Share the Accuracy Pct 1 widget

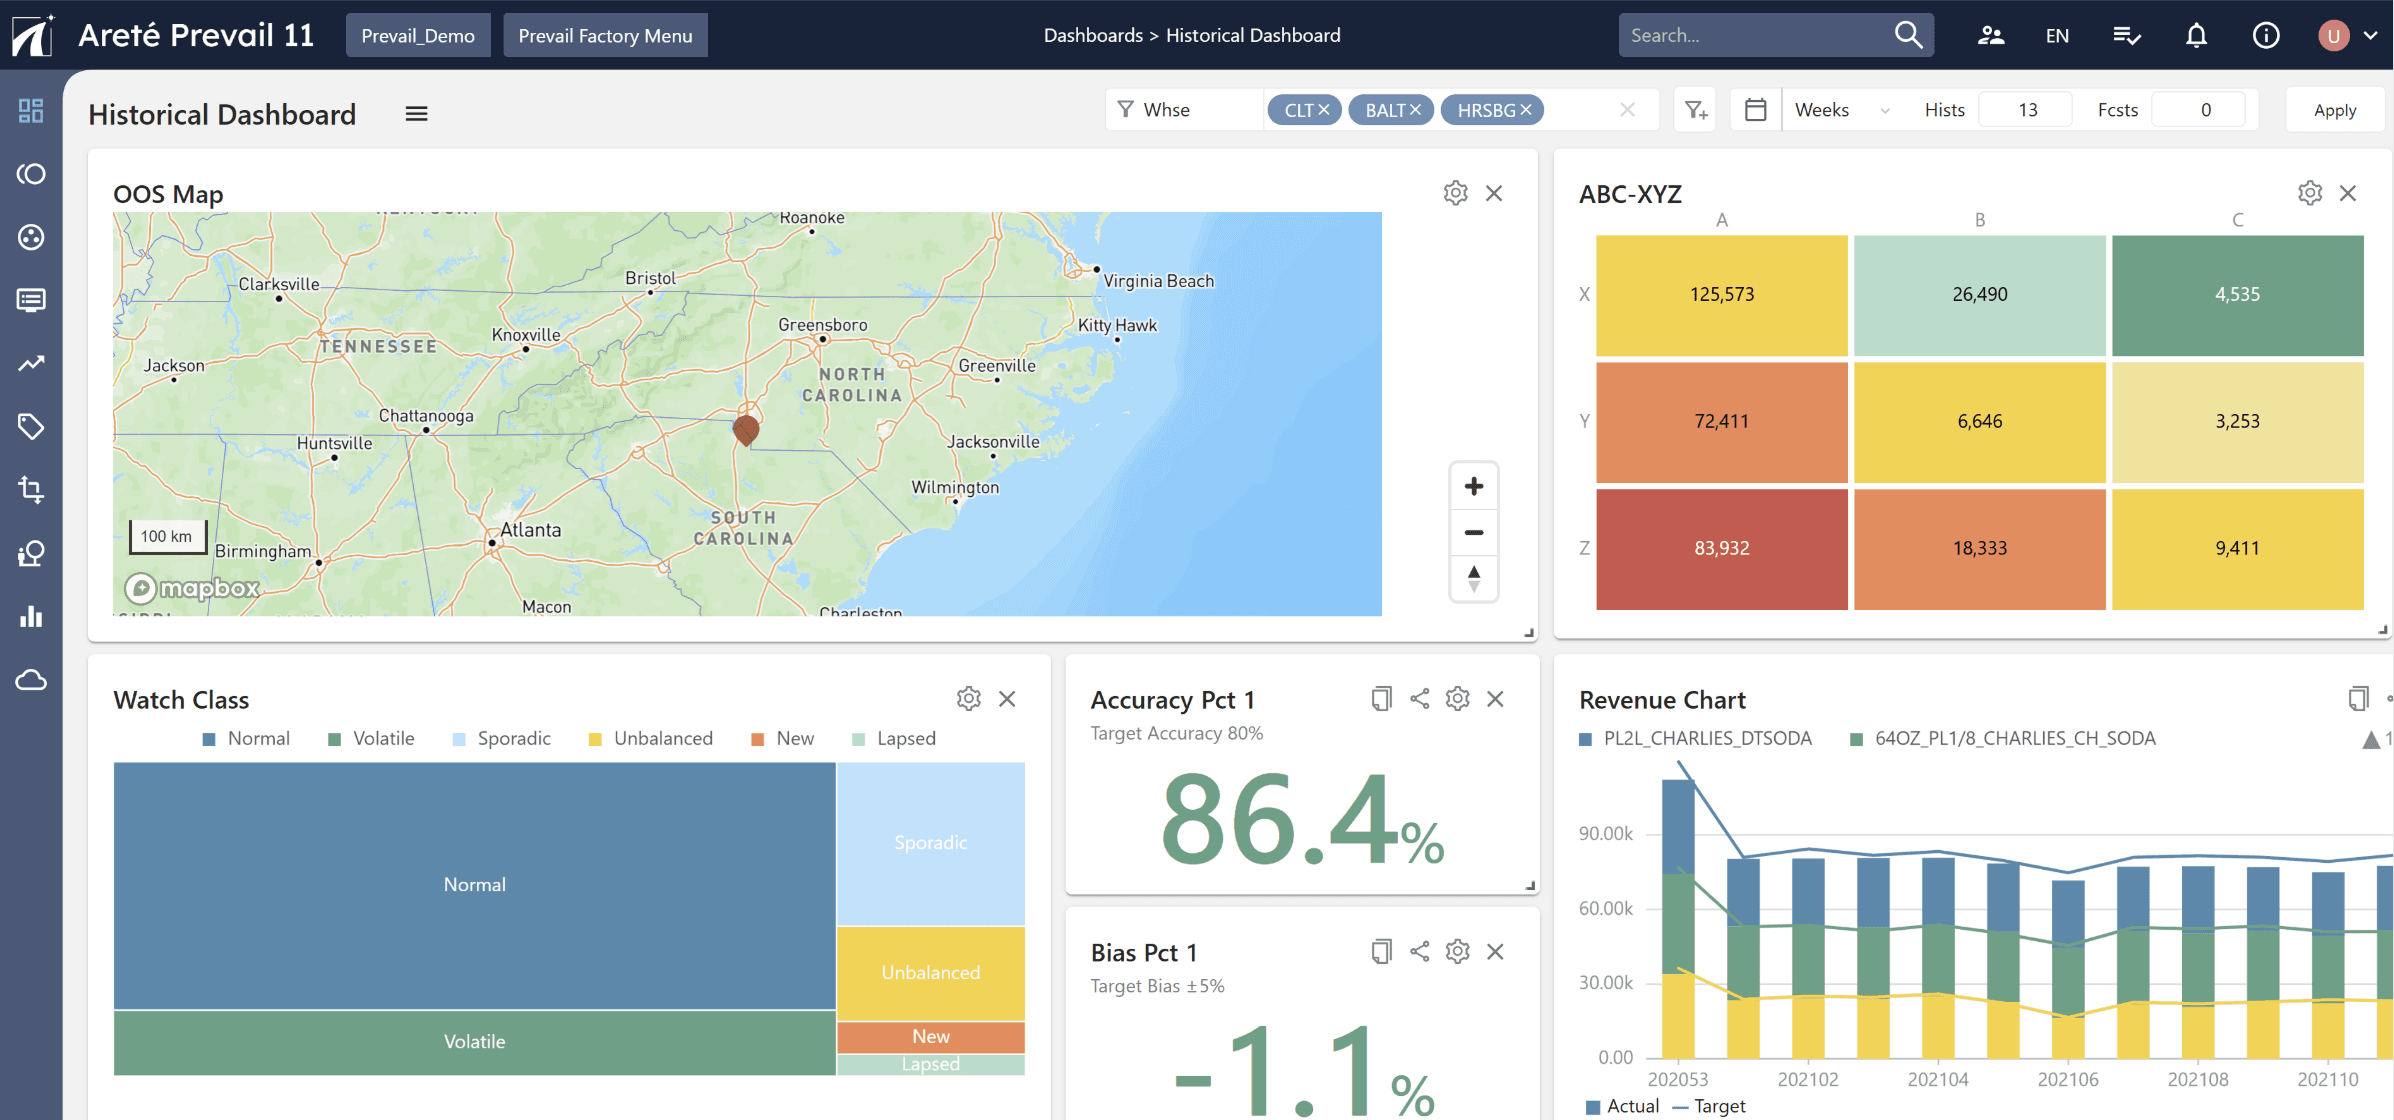1419,699
